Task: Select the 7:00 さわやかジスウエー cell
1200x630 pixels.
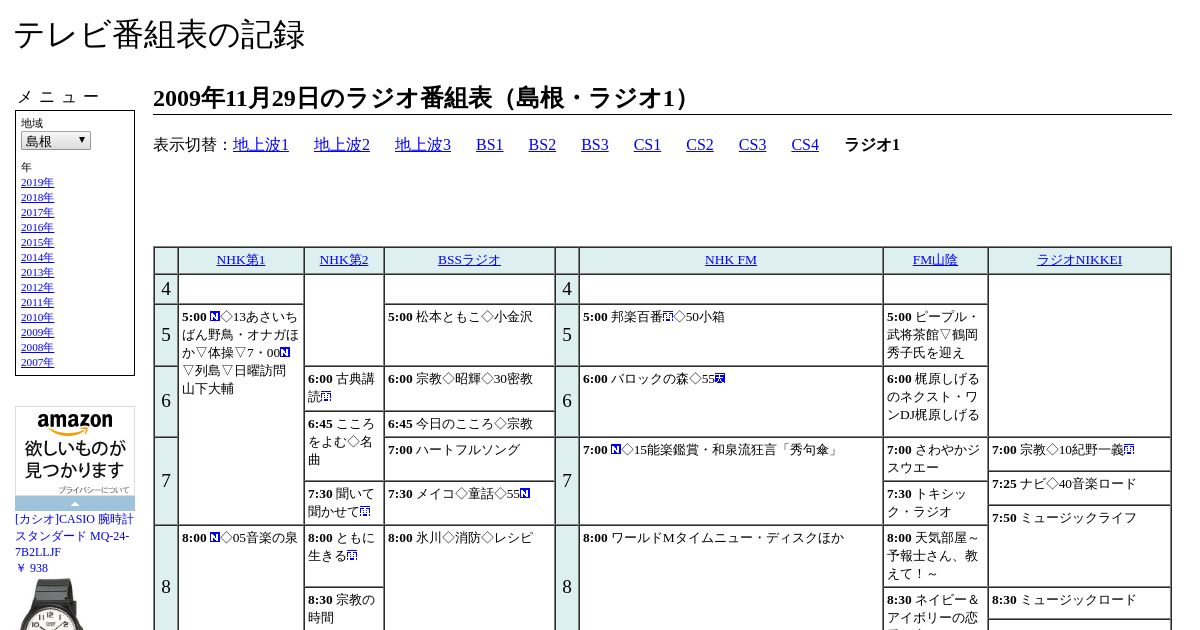Action: pyautogui.click(x=935, y=459)
